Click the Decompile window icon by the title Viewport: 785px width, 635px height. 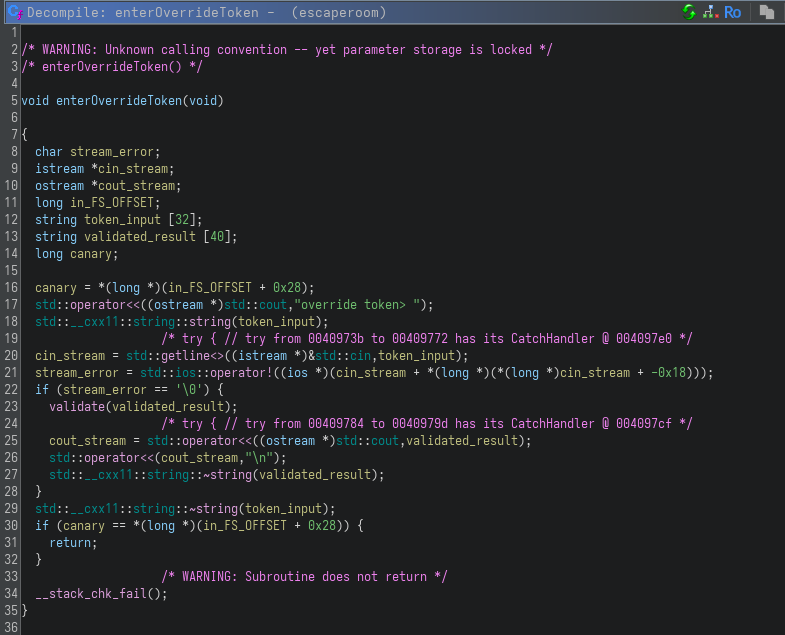click(15, 12)
